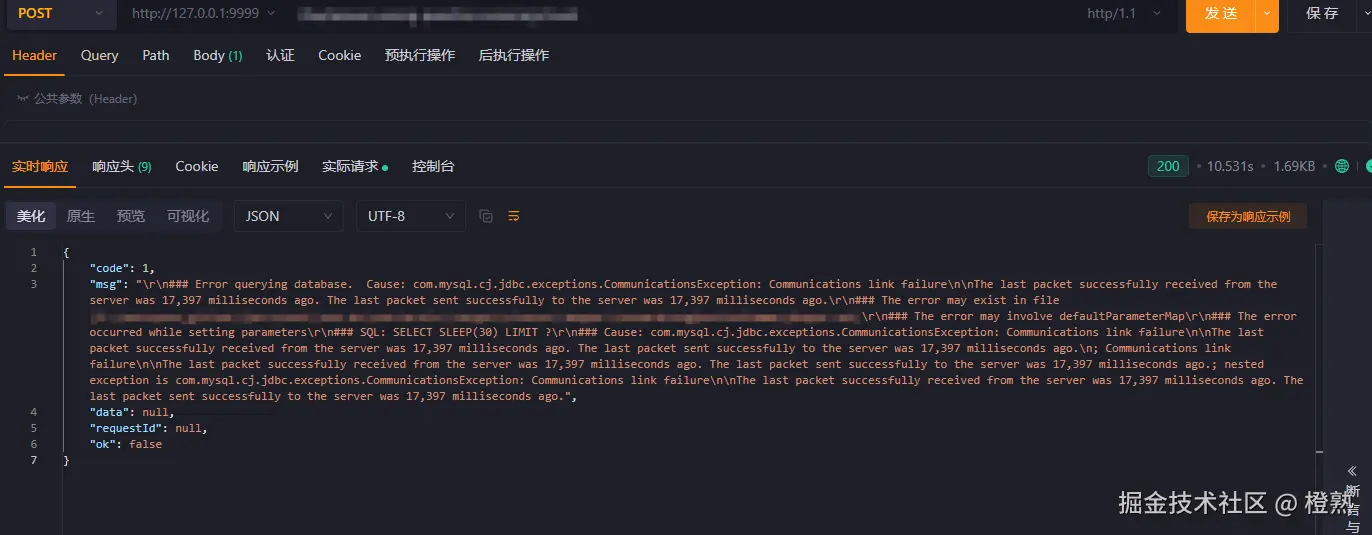The height and width of the screenshot is (535, 1372).
Task: Expand the 公共参数 (Header) section
Action: [x=77, y=99]
